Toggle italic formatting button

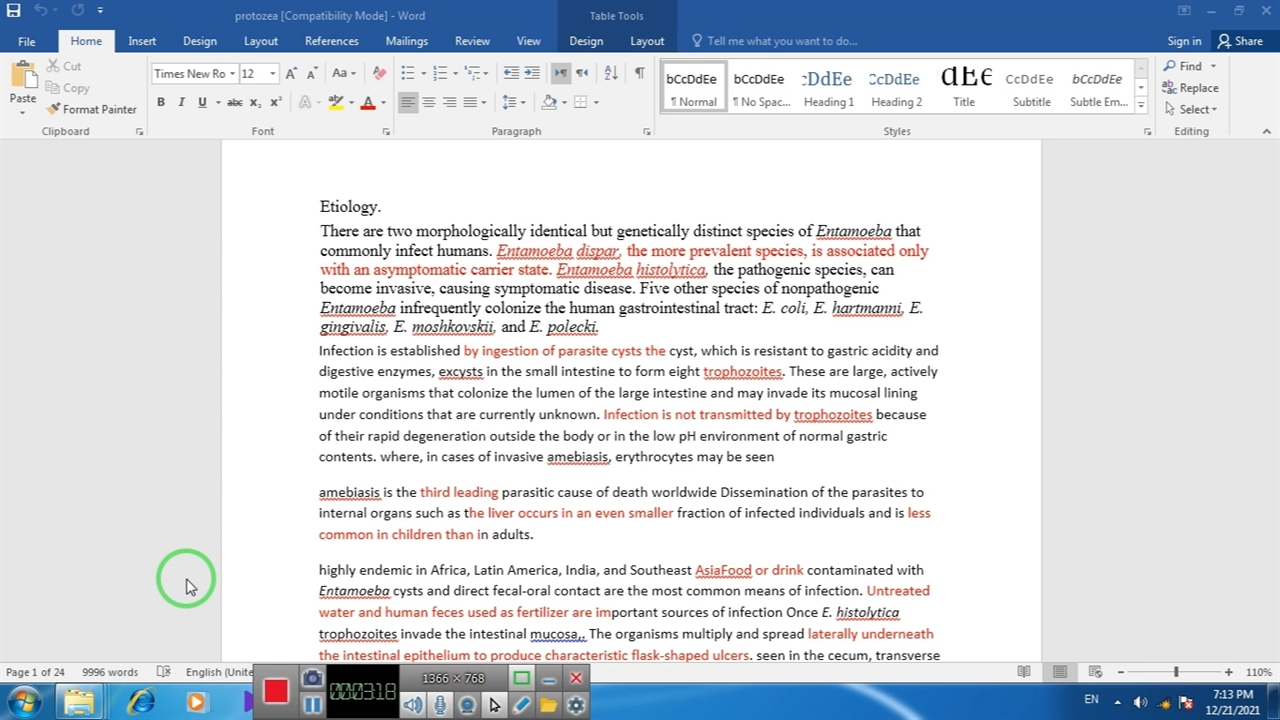(x=181, y=102)
